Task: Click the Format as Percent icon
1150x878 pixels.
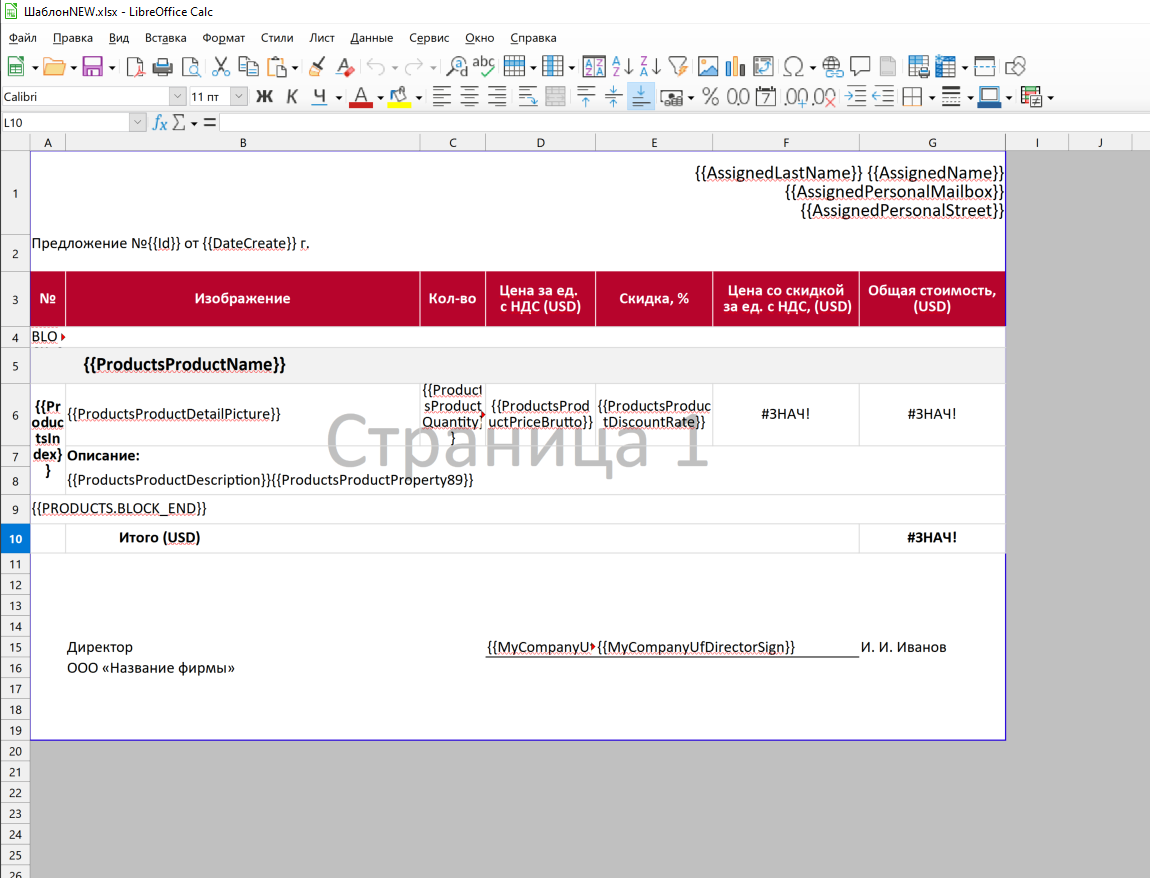Action: [710, 97]
